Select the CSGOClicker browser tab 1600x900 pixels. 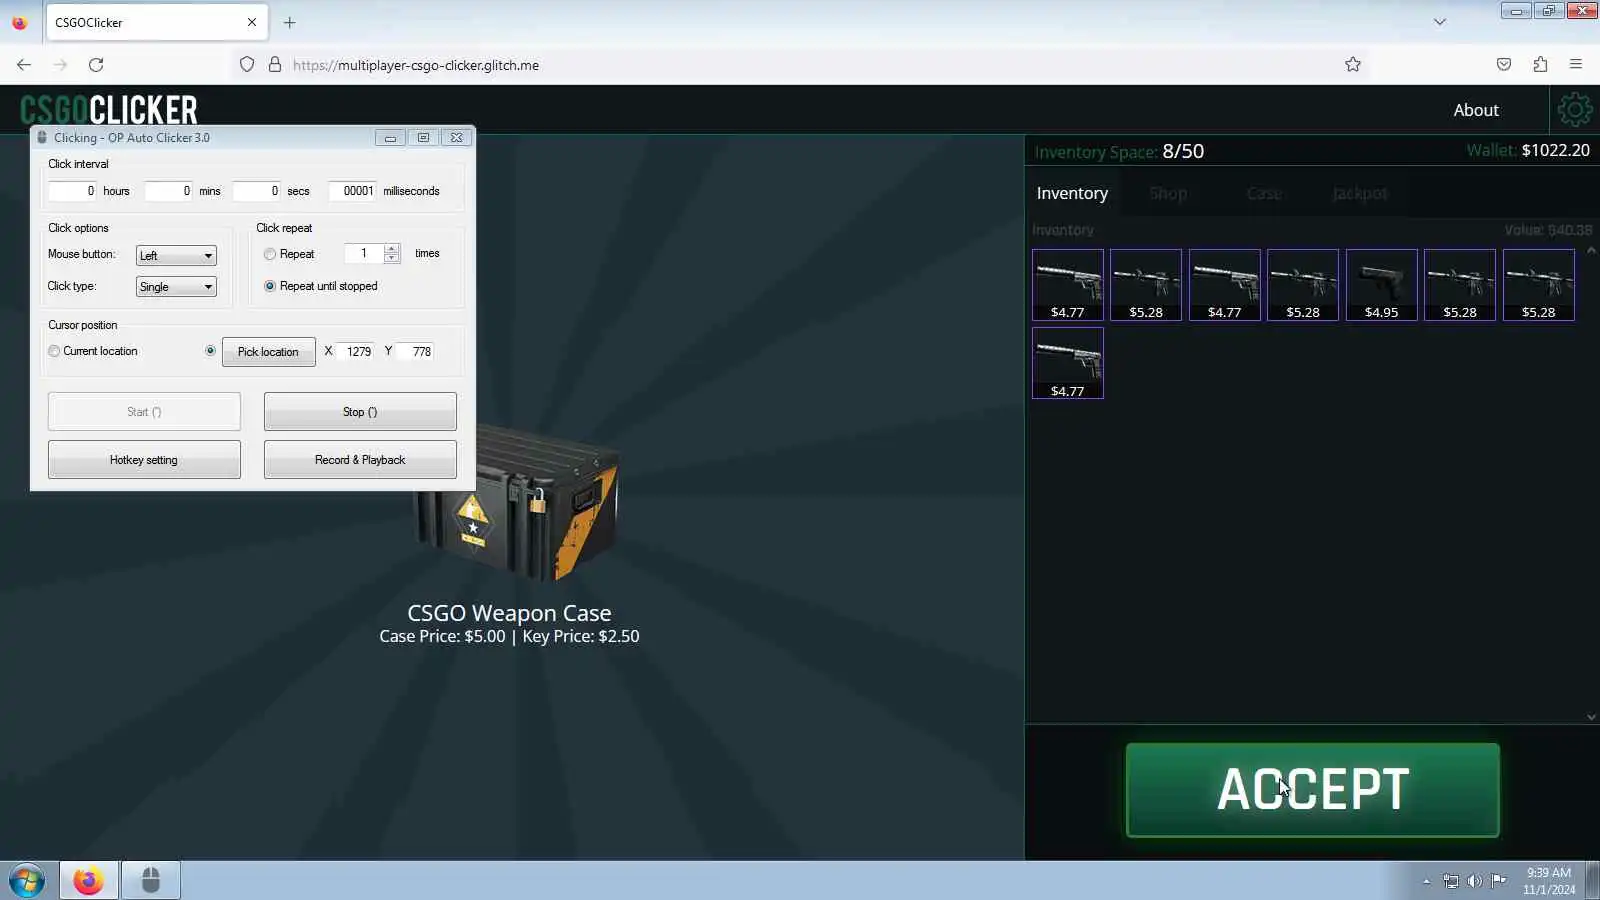155,22
